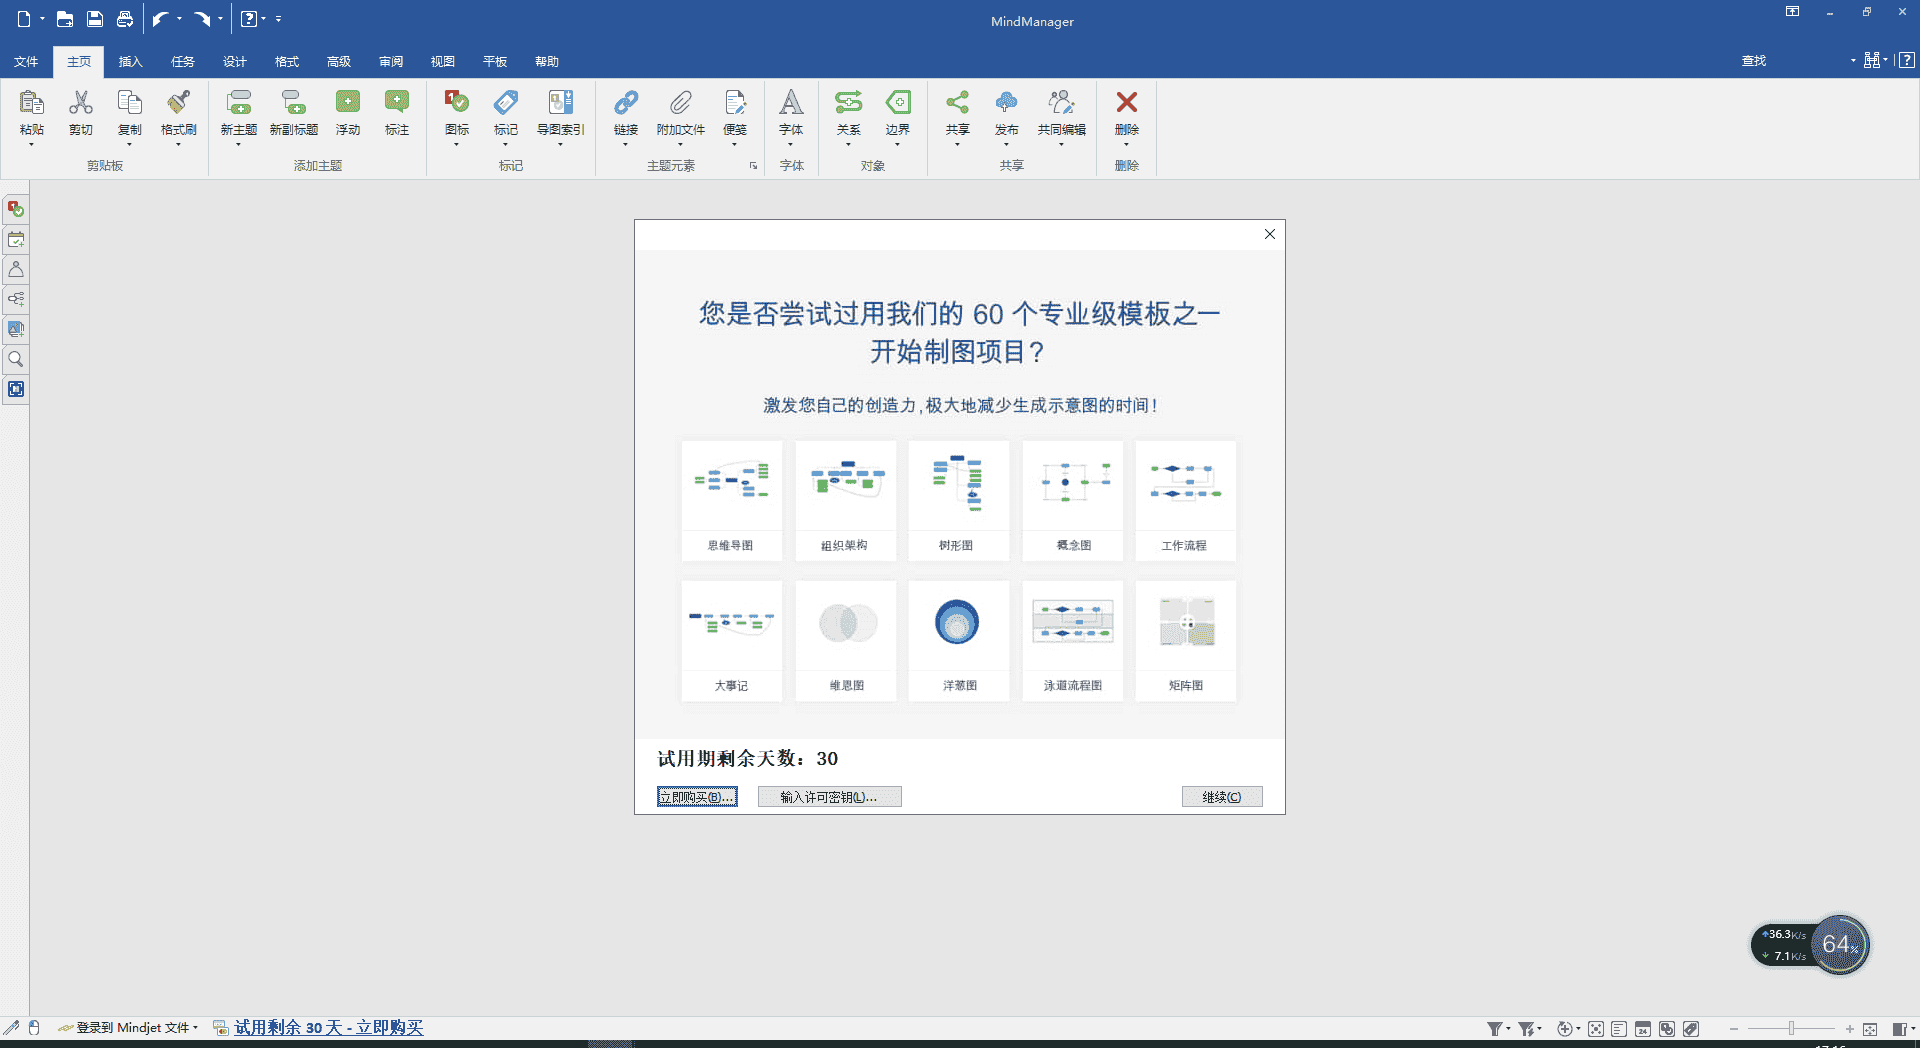Open the File (文件) menu
Screen dimensions: 1920x1048
pos(26,62)
